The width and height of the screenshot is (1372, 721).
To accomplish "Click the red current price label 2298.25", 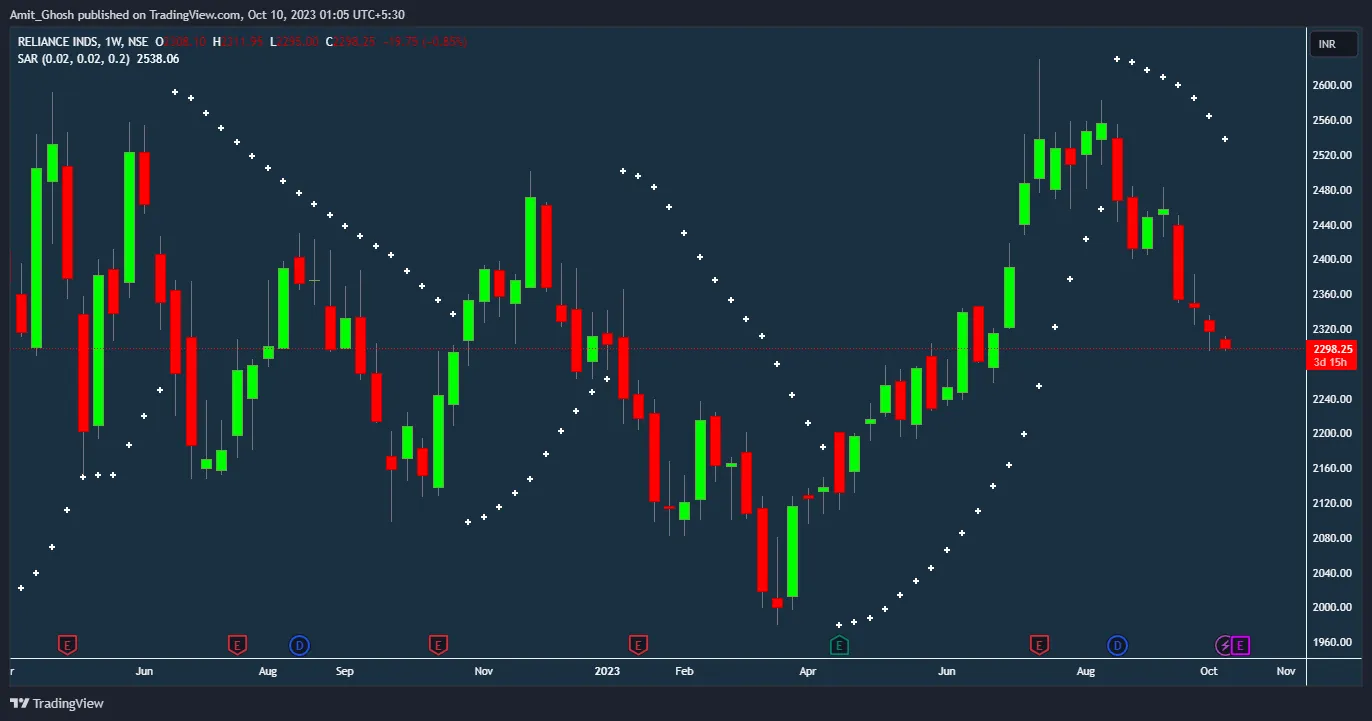I will click(x=1331, y=349).
